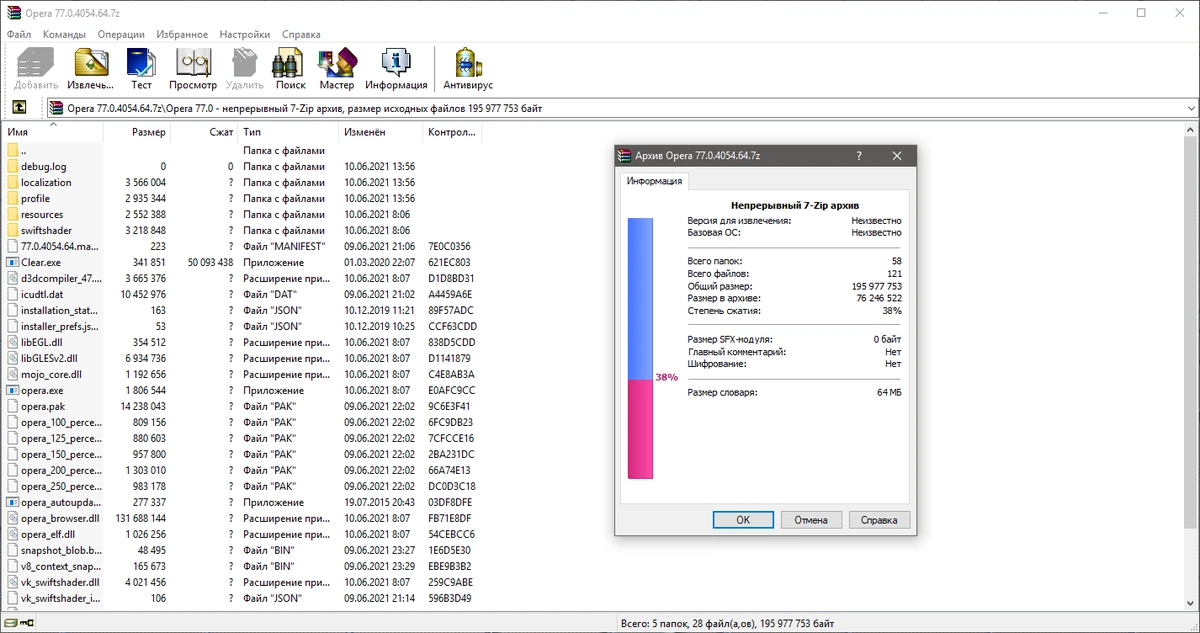Select the profile folder icon
1200x633 pixels.
12,198
